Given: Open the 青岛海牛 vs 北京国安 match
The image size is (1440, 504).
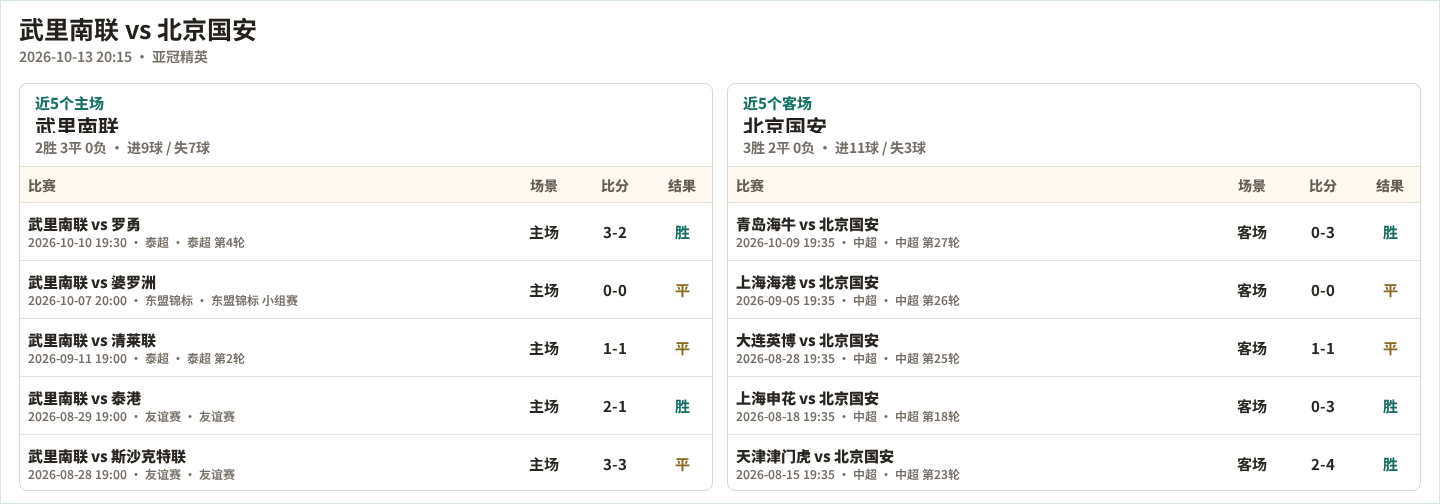Looking at the screenshot, I should pos(1074,232).
